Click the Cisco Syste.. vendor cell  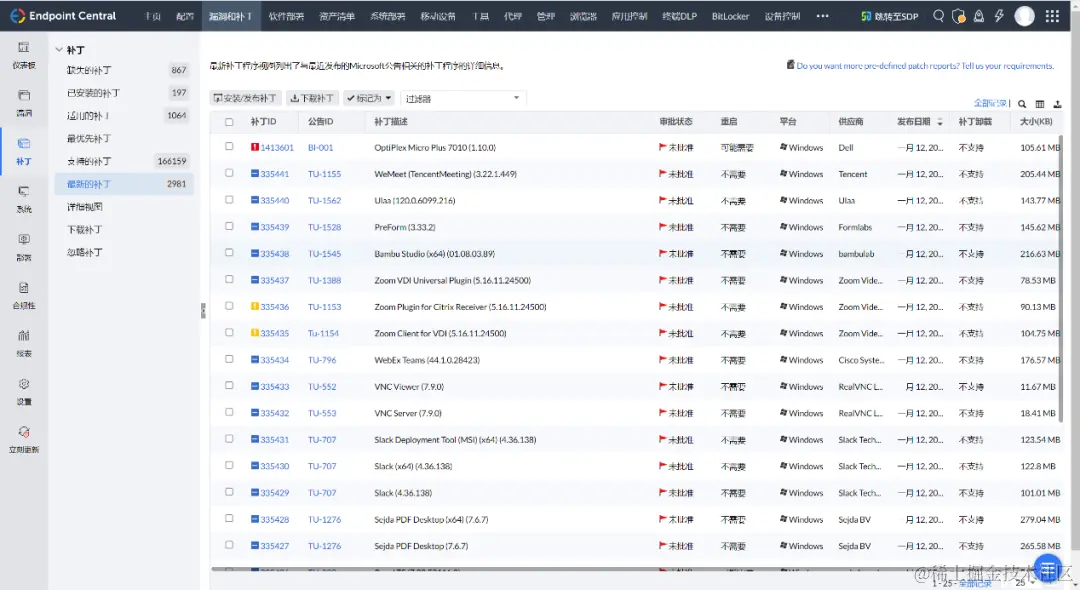click(861, 360)
